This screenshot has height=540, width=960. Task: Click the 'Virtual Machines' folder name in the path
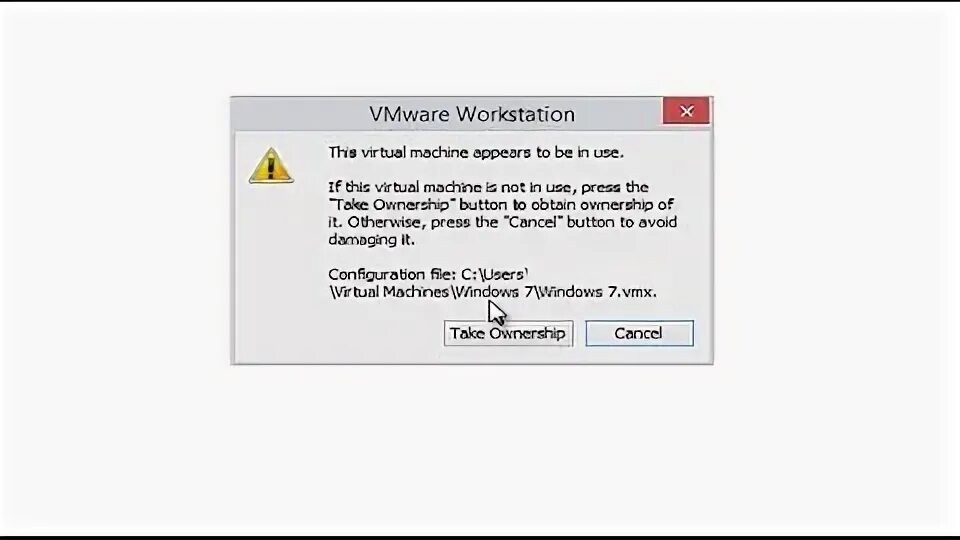[x=389, y=292]
